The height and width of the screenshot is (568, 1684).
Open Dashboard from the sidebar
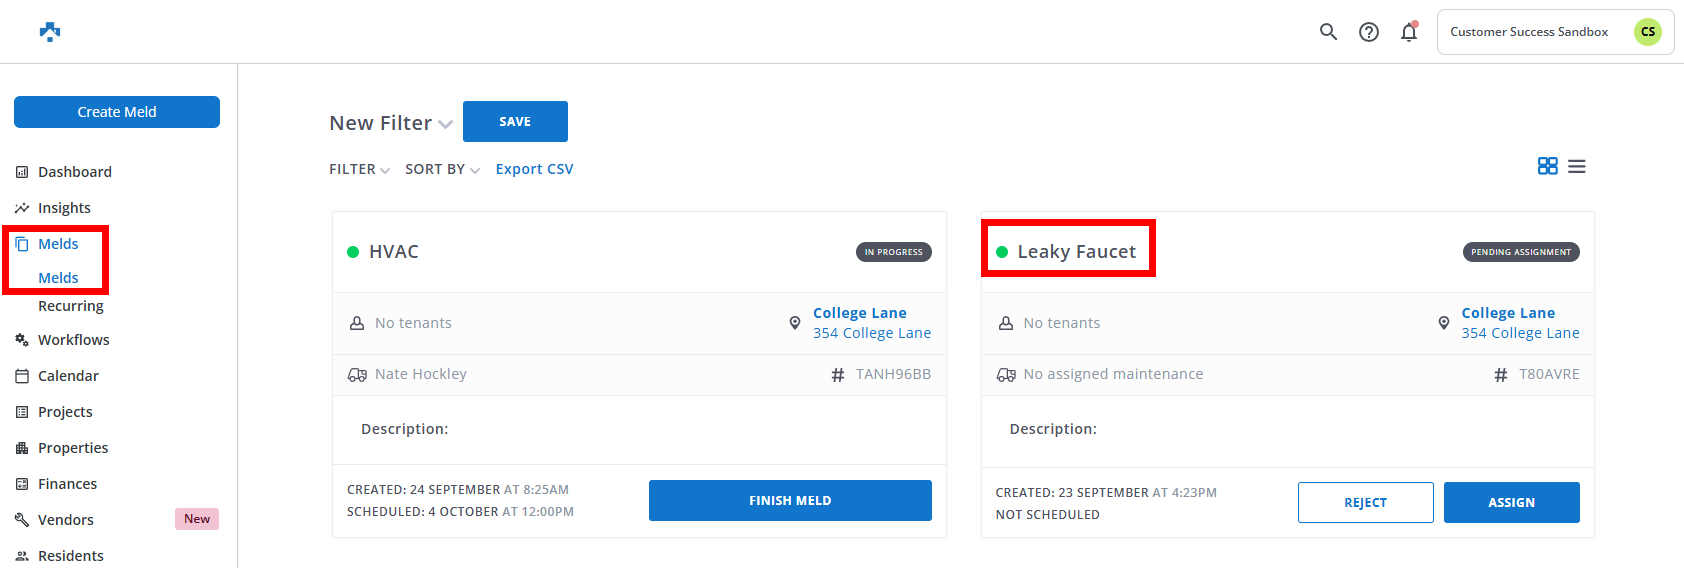pos(74,172)
